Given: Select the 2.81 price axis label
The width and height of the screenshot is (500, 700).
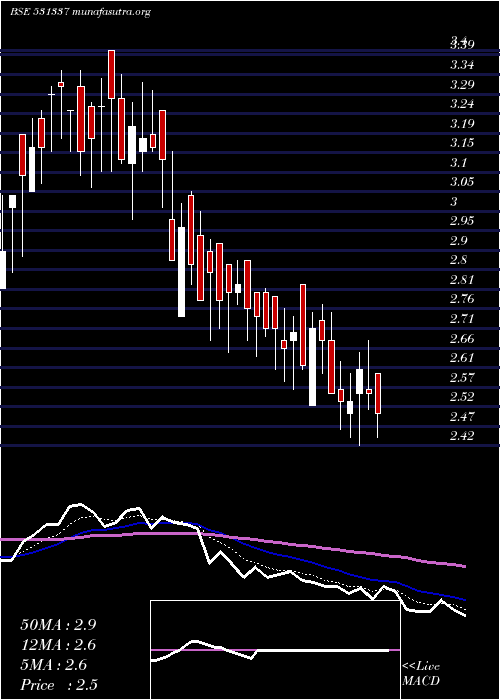Looking at the screenshot, I should tap(462, 280).
